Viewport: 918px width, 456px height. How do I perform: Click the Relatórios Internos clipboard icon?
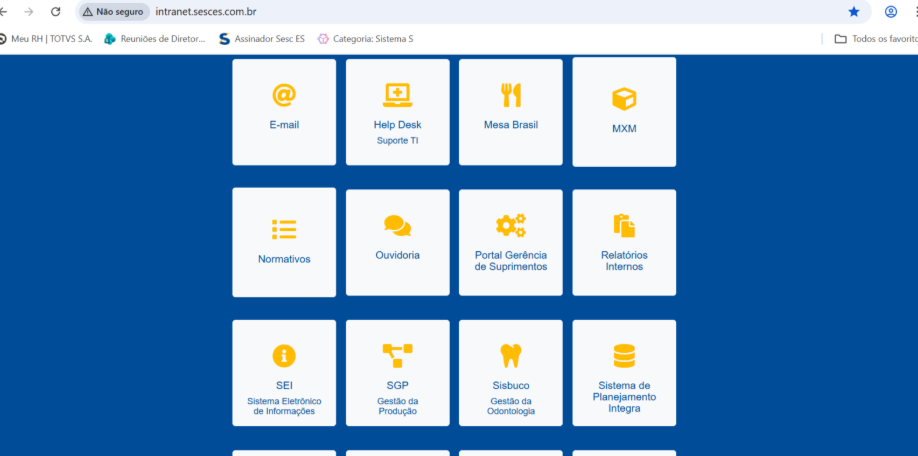coord(624,226)
